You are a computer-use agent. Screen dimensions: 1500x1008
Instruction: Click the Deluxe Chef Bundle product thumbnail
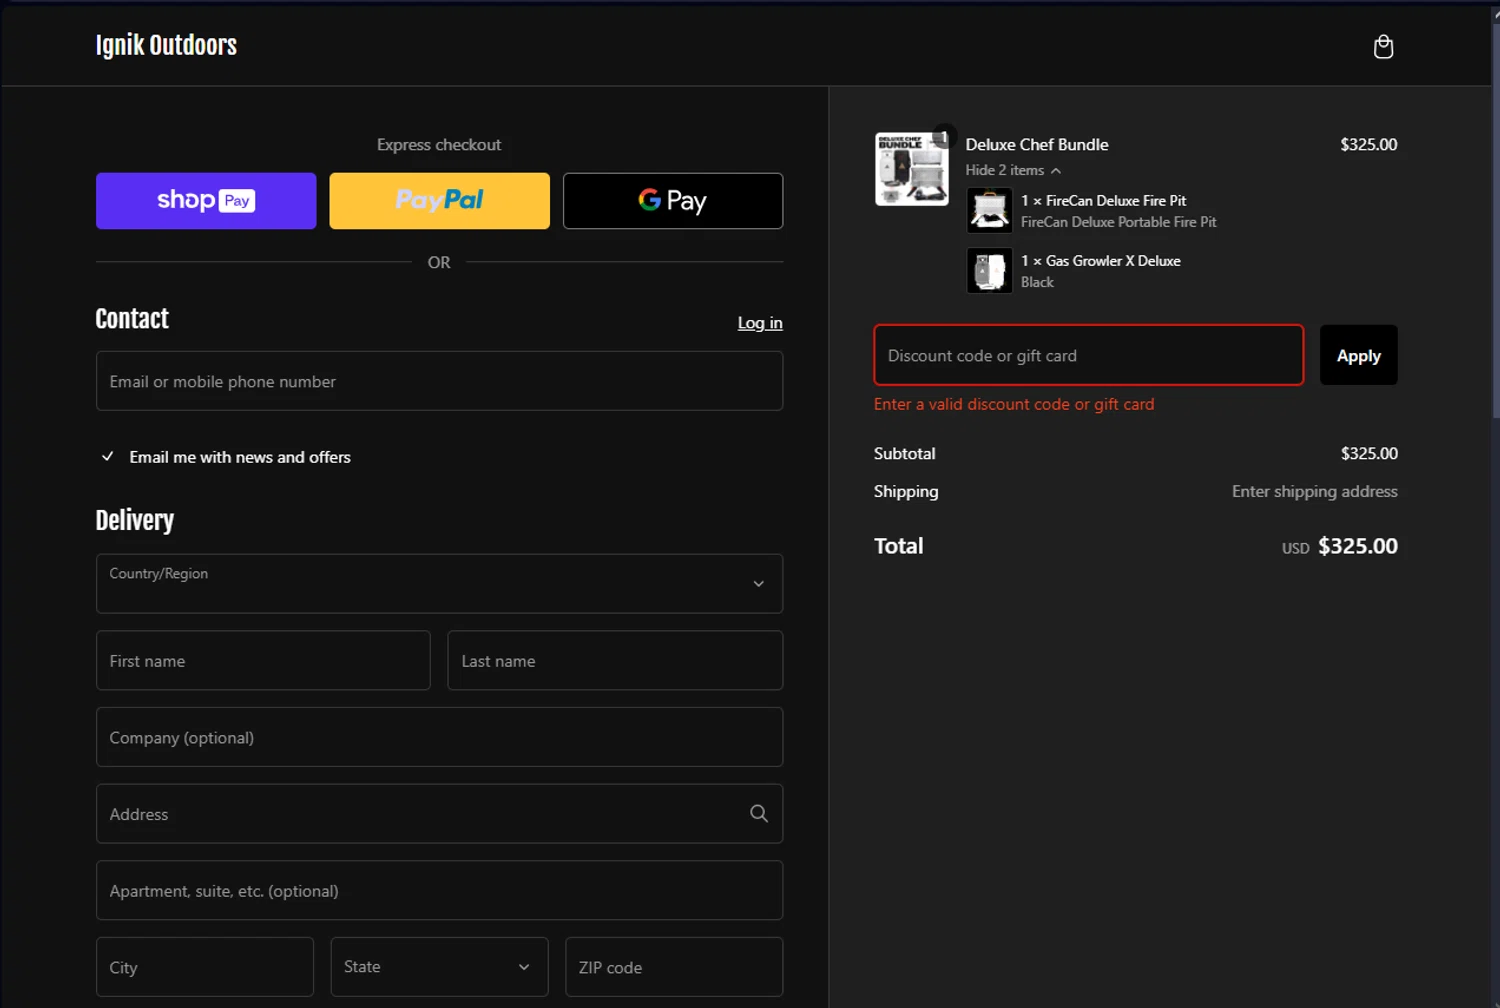[x=911, y=169]
